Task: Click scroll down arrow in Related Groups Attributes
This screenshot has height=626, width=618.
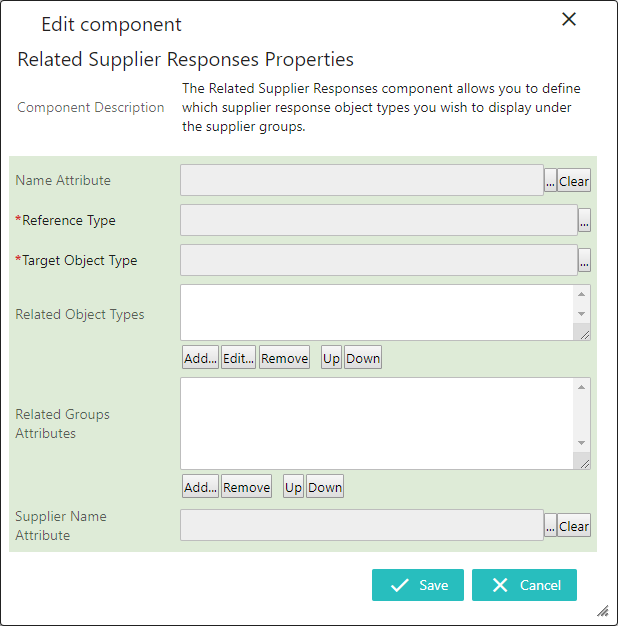Action: point(581,443)
